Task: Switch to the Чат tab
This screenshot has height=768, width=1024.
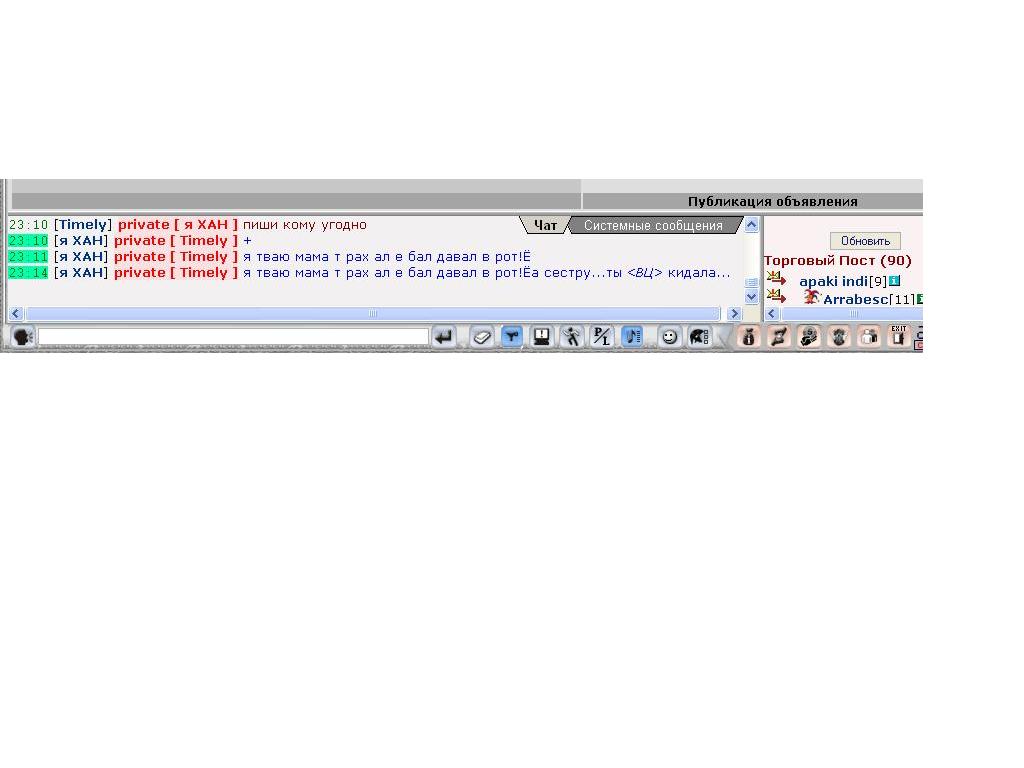Action: (x=545, y=225)
